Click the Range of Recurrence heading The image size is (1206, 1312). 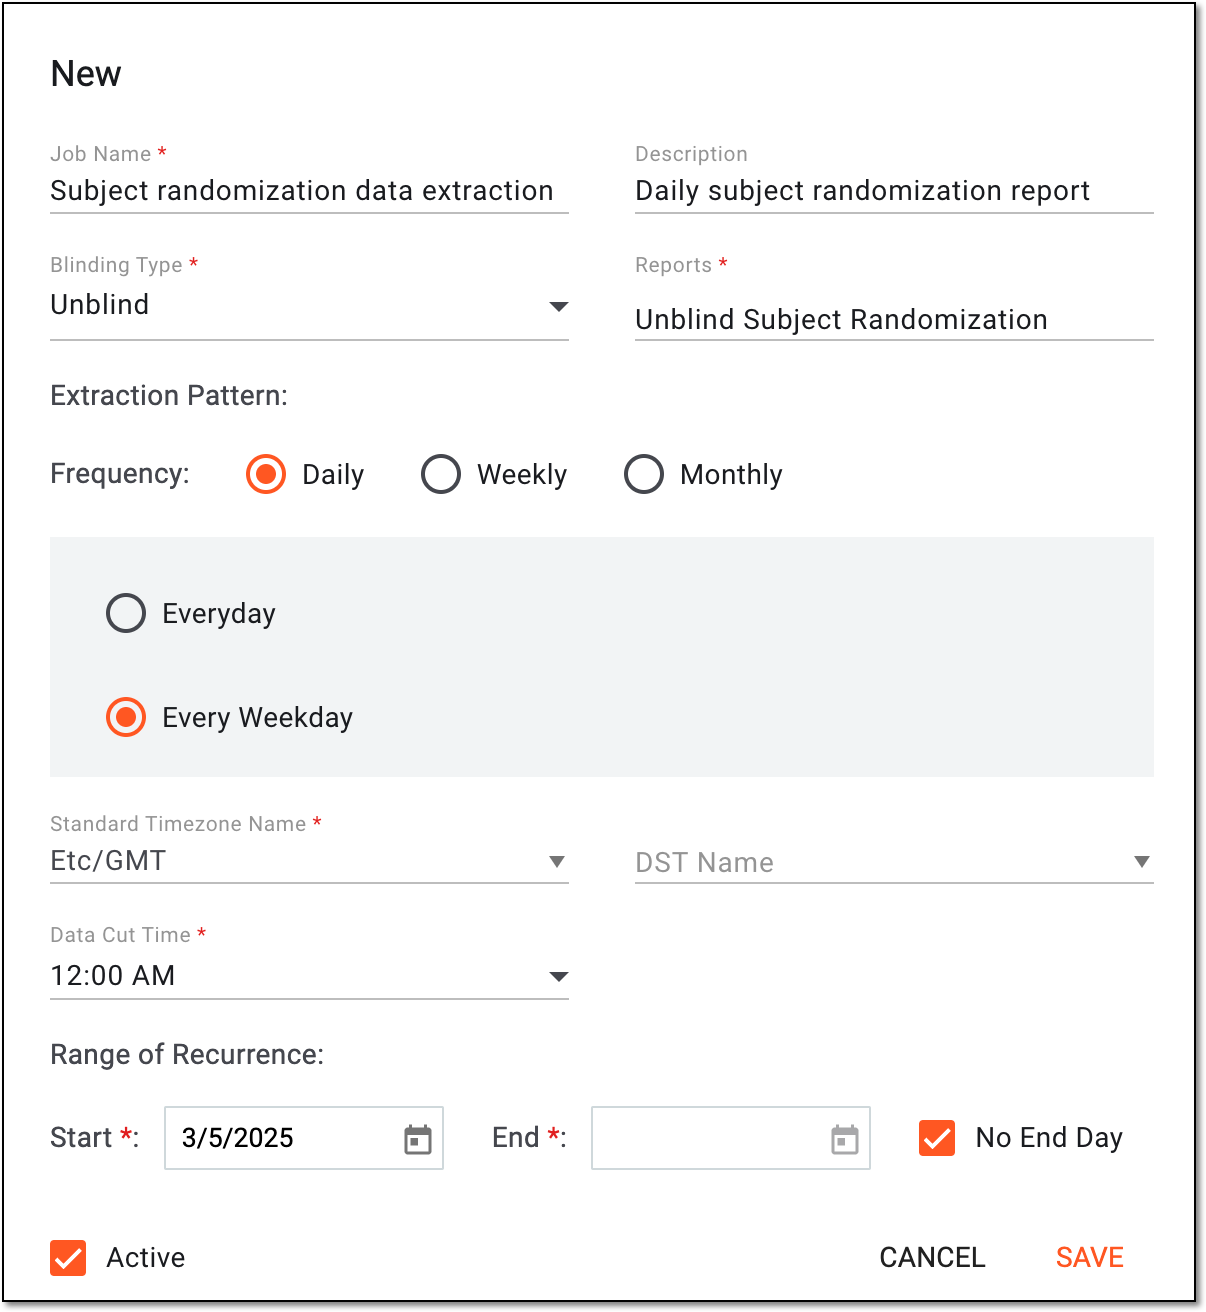pyautogui.click(x=187, y=1055)
